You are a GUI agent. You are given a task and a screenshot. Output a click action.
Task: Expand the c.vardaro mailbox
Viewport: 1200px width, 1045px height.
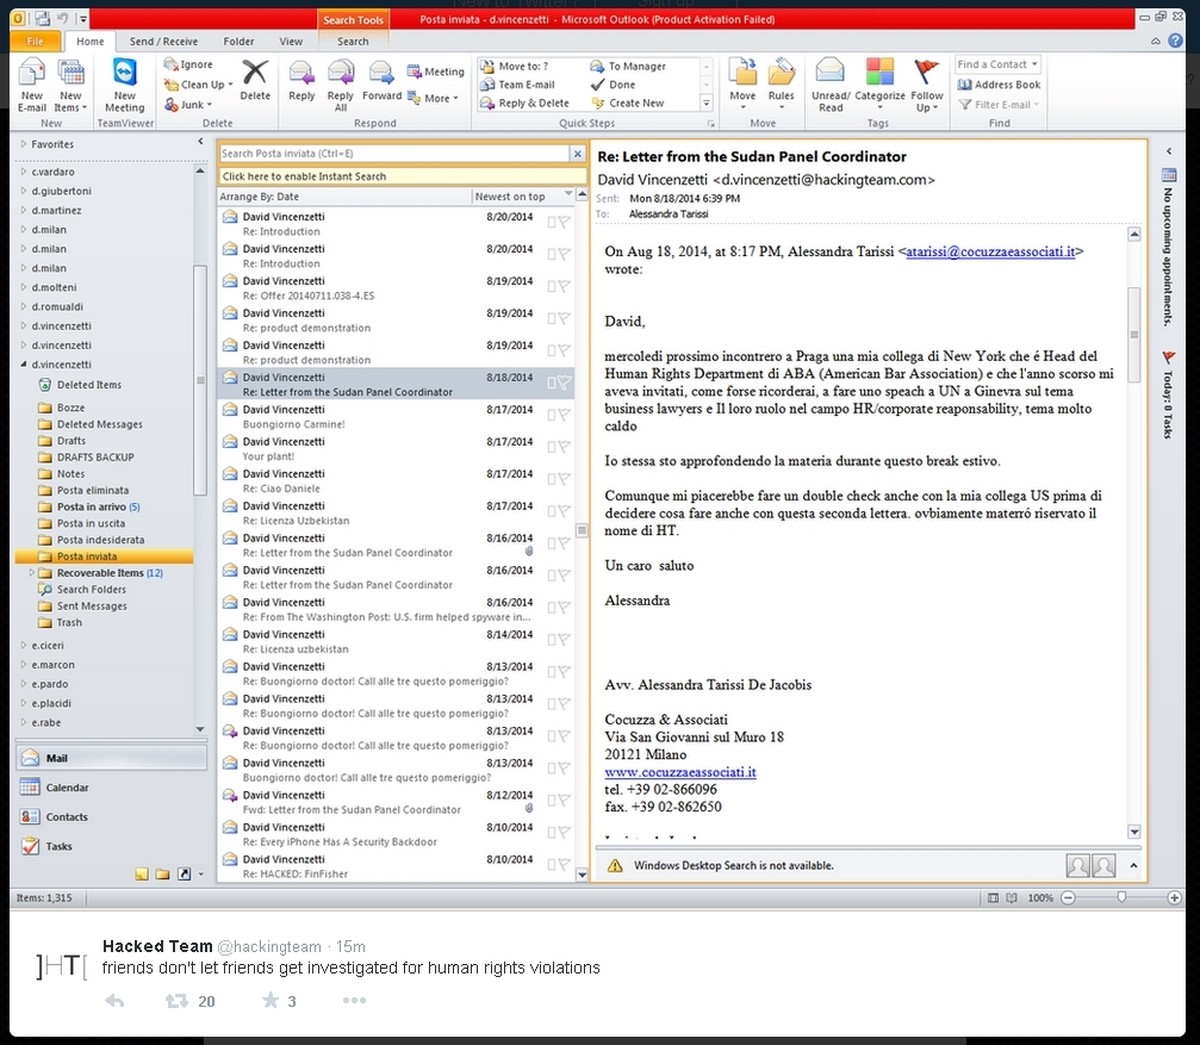24,172
